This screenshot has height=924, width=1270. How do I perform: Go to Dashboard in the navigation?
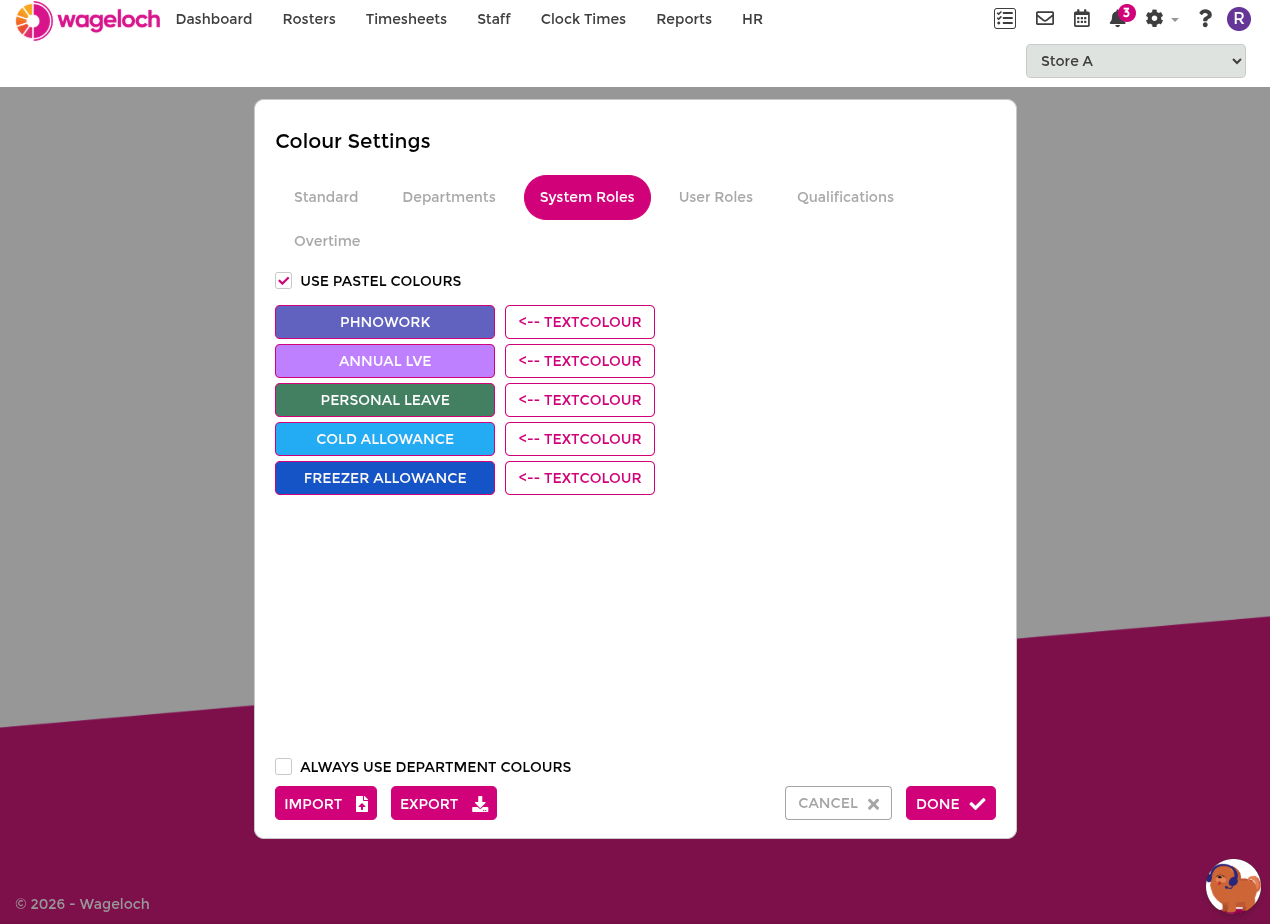pos(214,19)
